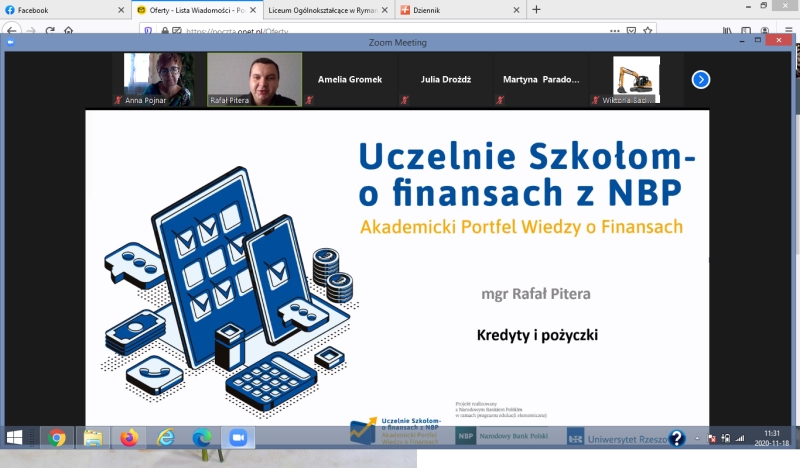Click the Amelia Gromek participant tile
Screen dimensions: 800x468
350,80
